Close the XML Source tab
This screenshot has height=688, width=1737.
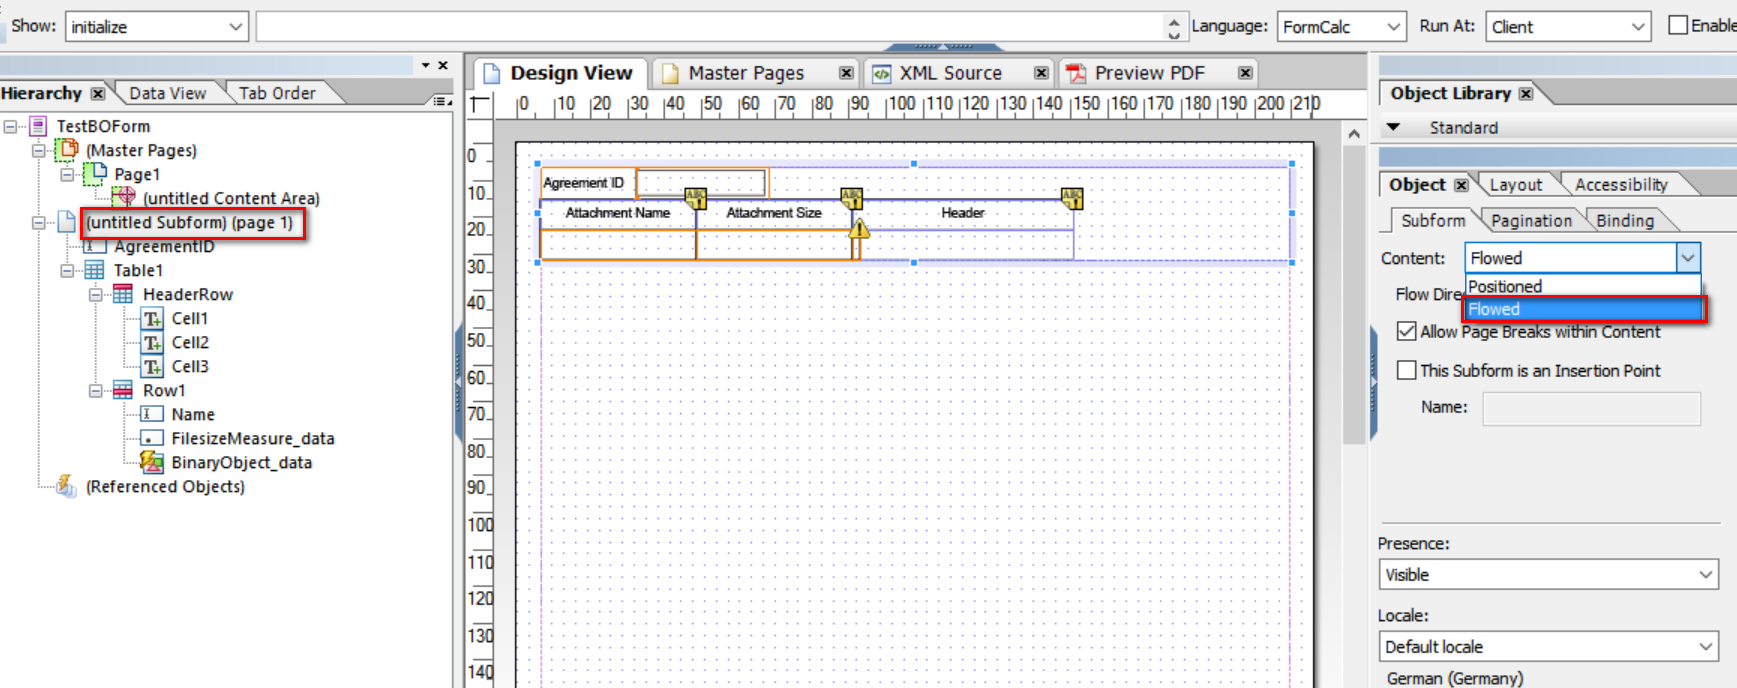tap(1041, 73)
